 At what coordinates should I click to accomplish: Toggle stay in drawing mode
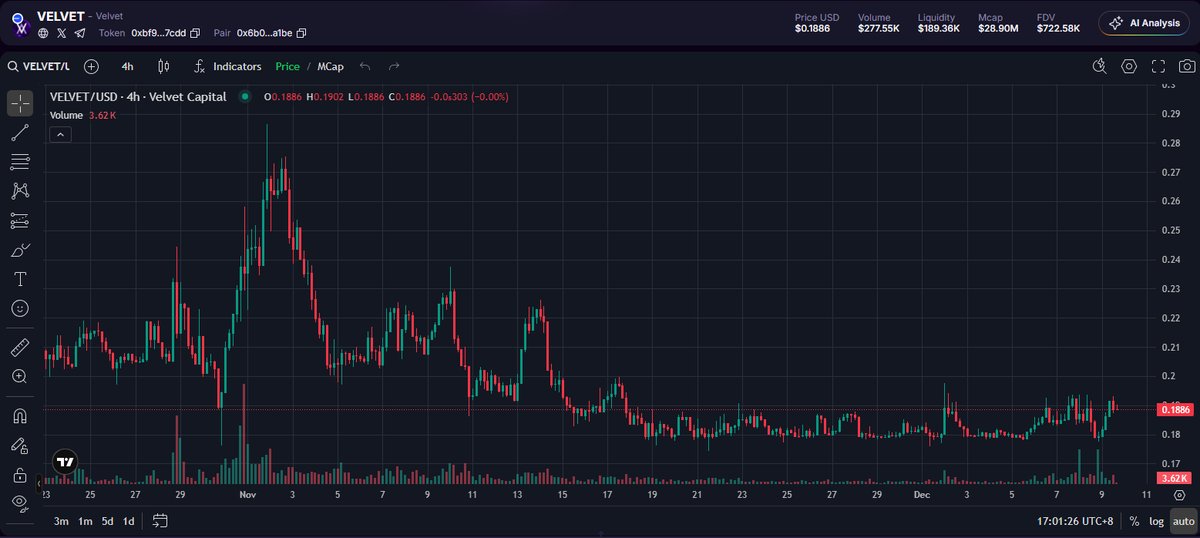pos(20,445)
